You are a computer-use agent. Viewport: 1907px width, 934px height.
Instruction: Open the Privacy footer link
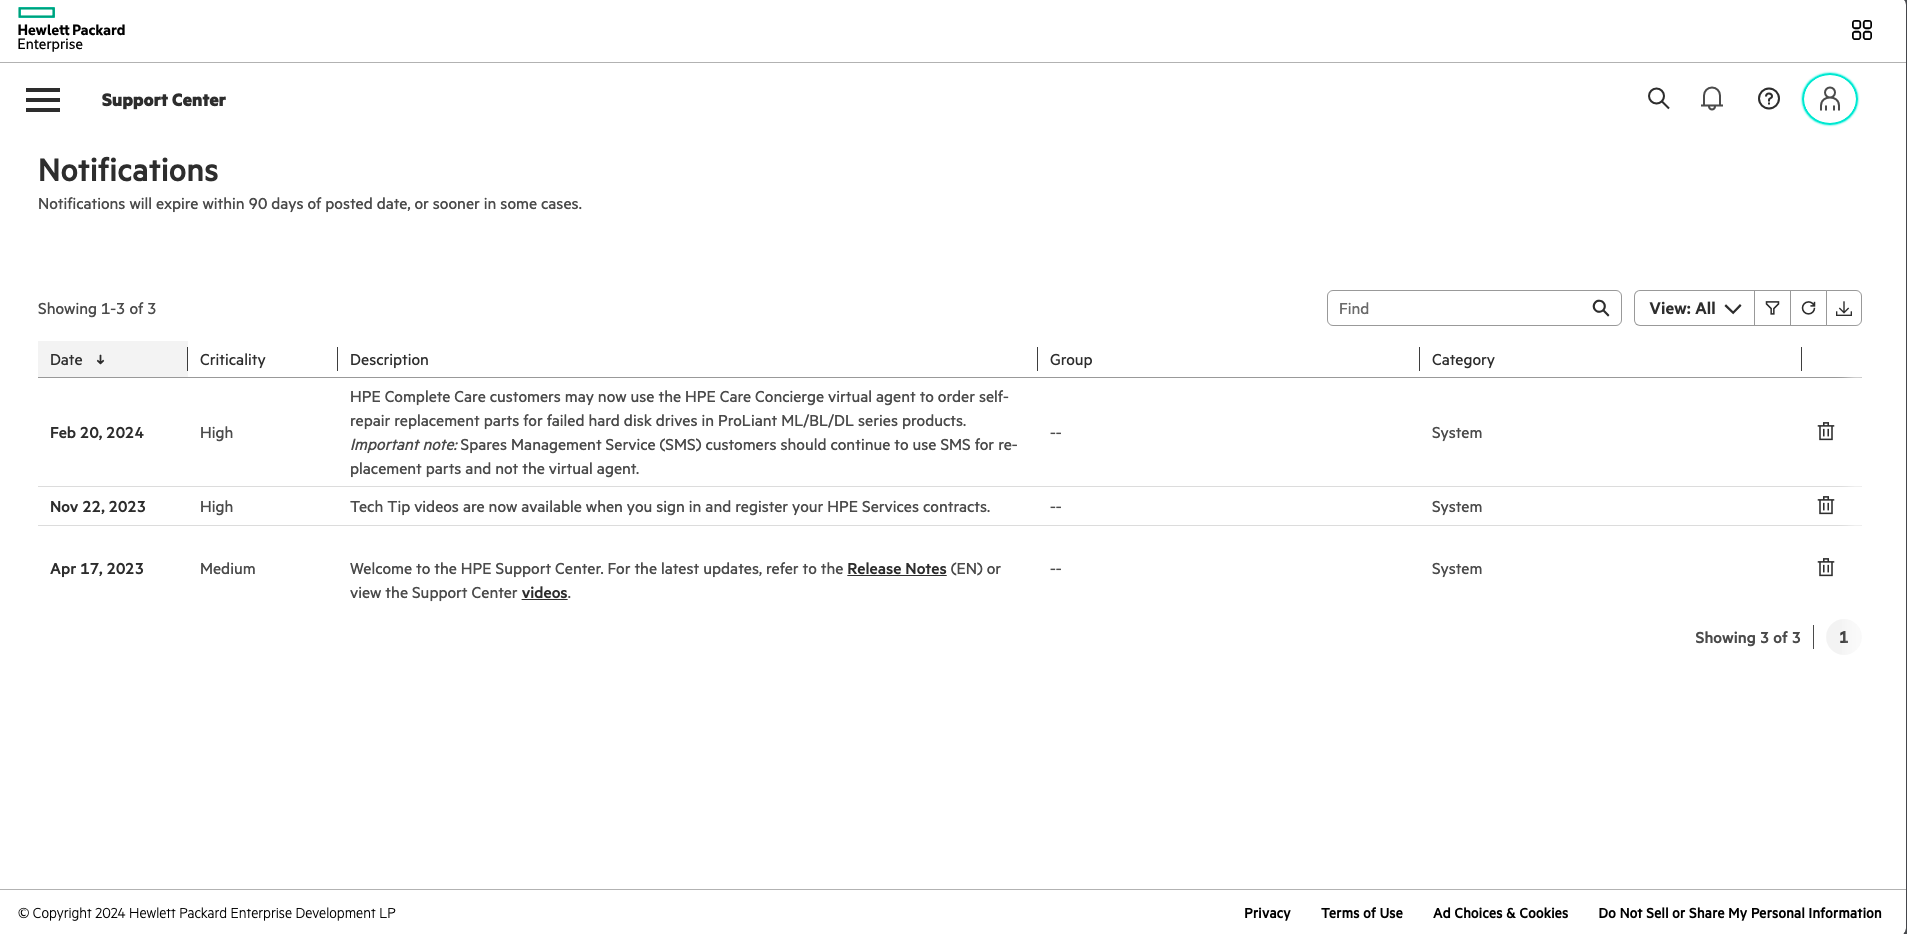pyautogui.click(x=1267, y=913)
